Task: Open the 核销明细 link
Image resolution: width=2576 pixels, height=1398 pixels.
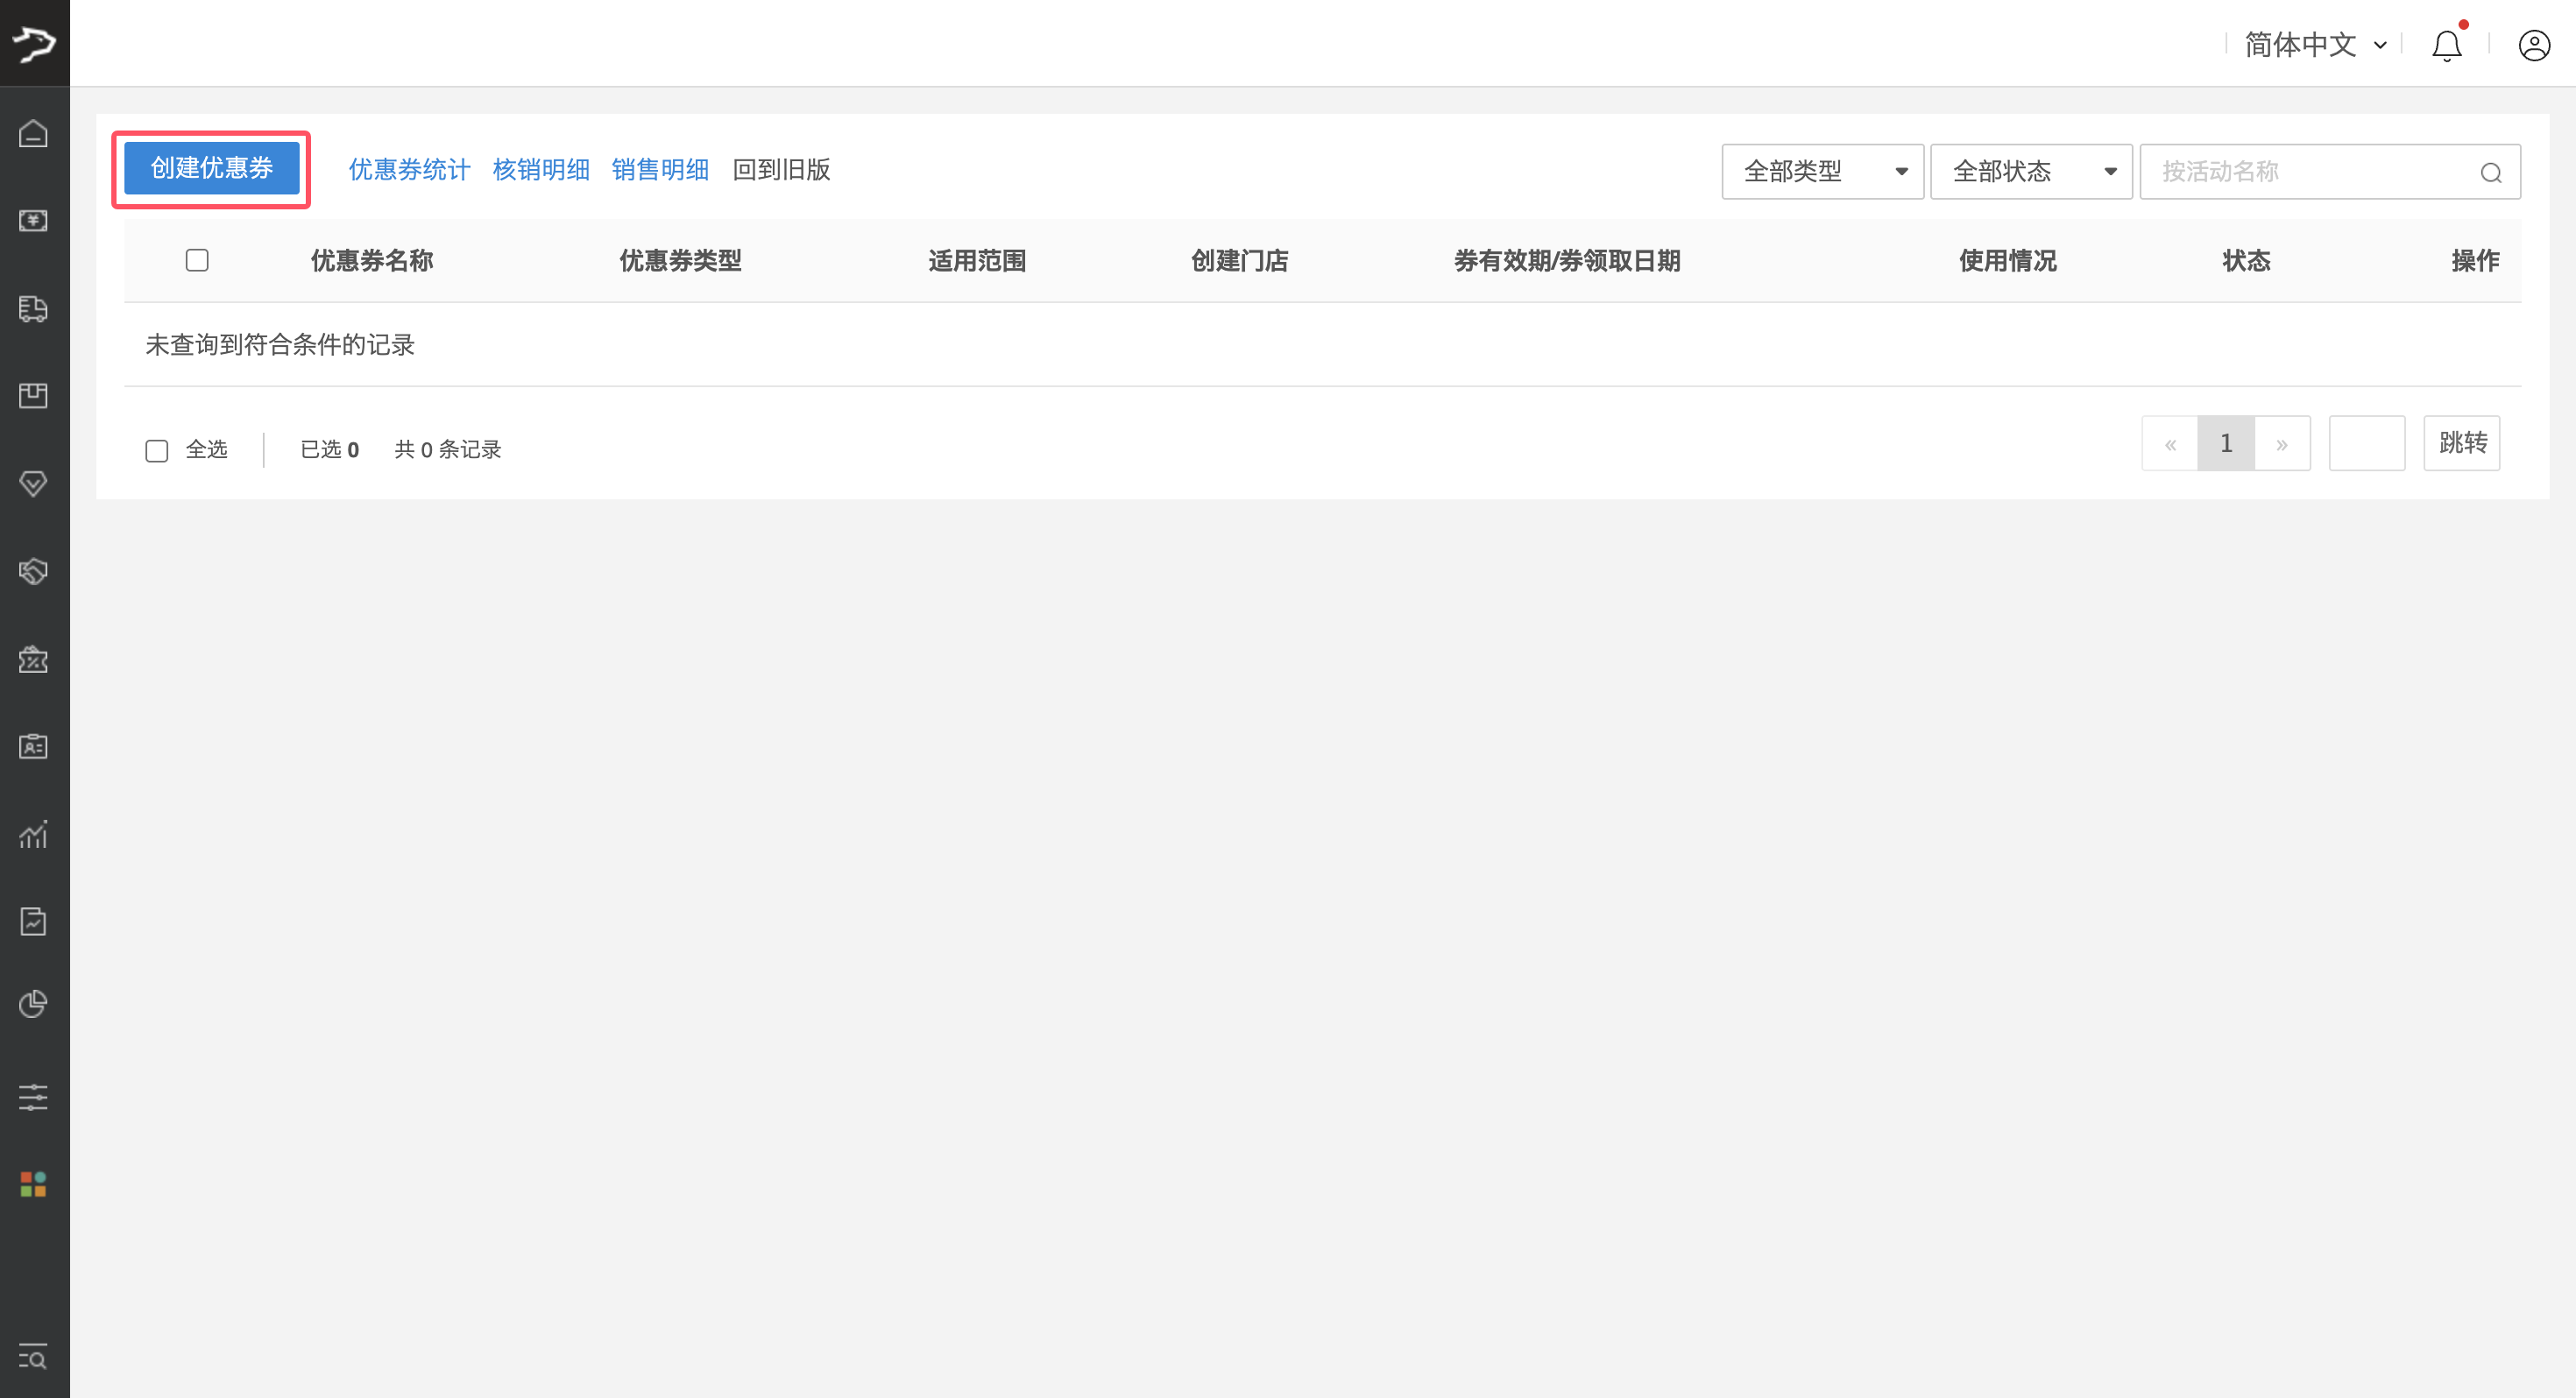Action: tap(541, 170)
